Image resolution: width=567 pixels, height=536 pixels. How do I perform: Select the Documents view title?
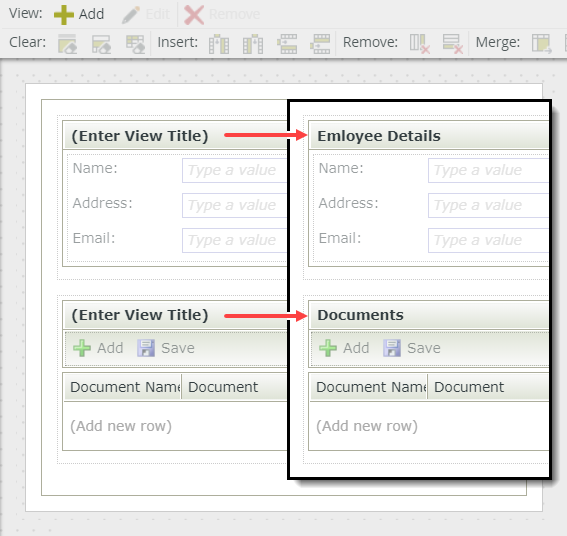coord(360,315)
